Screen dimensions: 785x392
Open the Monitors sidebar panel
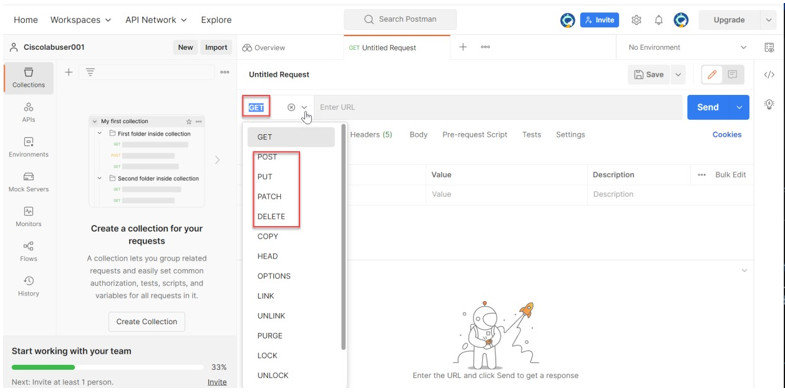[x=29, y=217]
